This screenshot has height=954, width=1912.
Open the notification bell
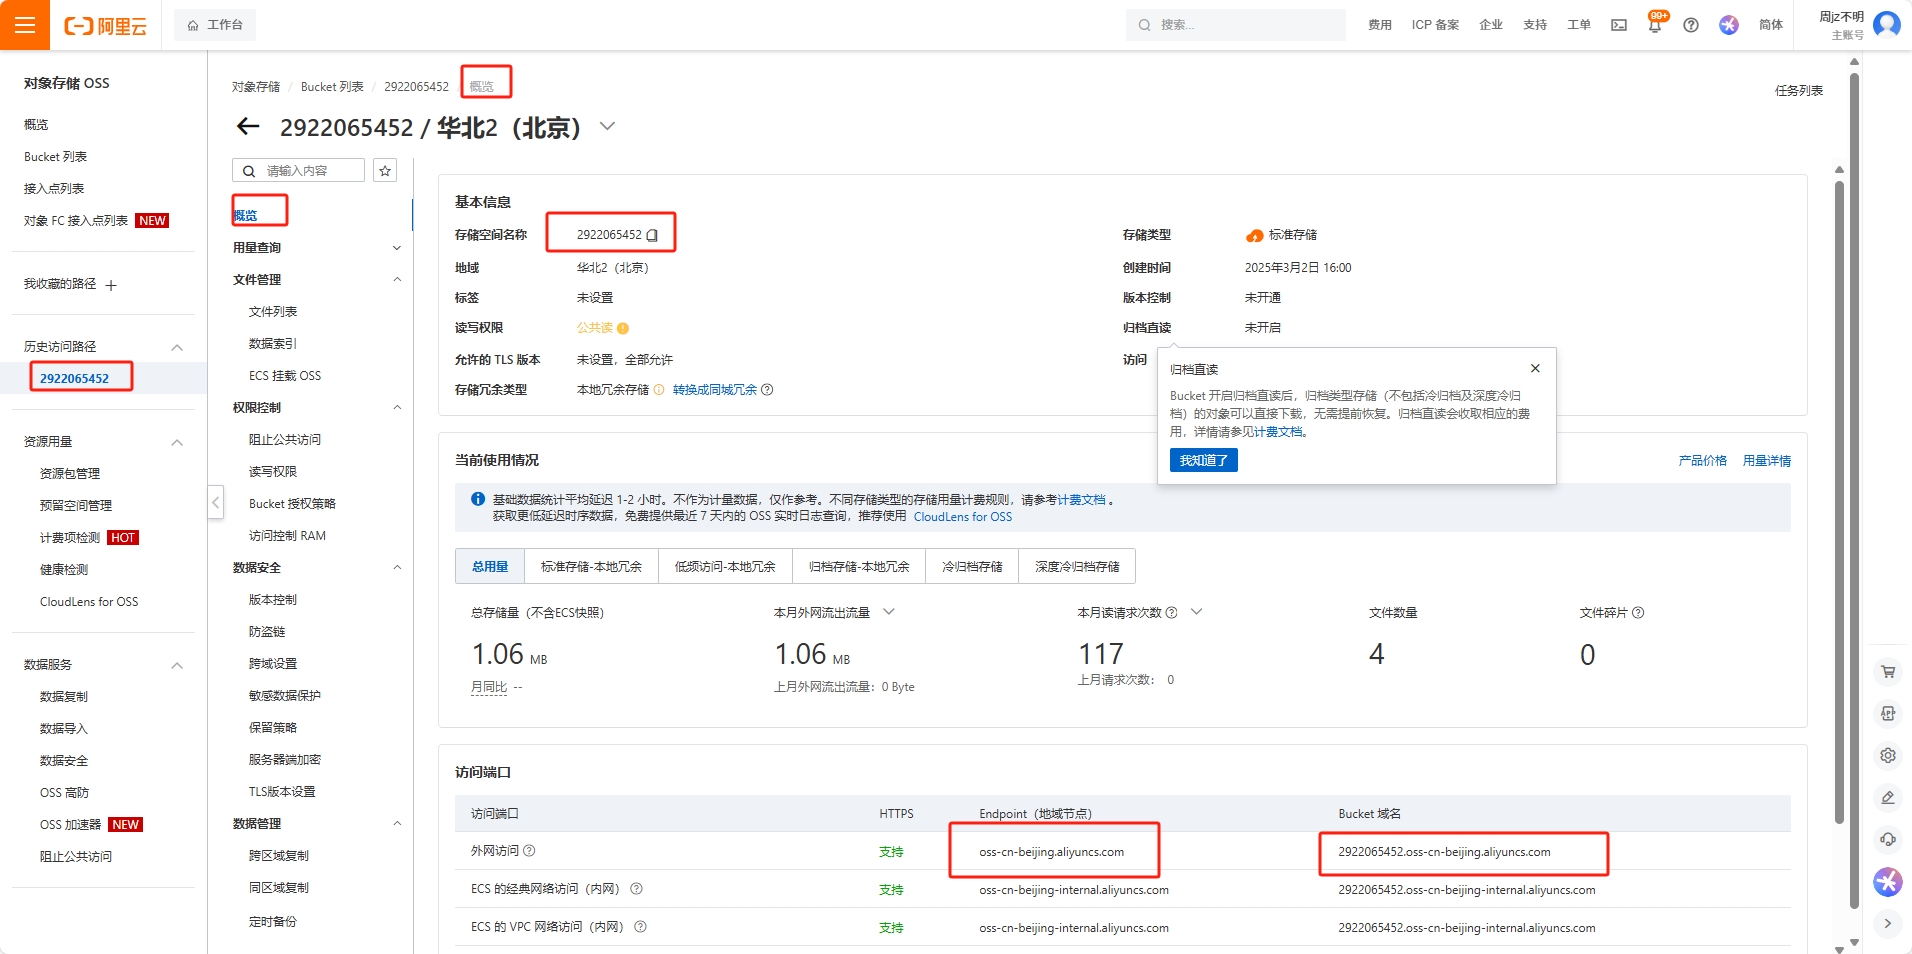(1654, 25)
